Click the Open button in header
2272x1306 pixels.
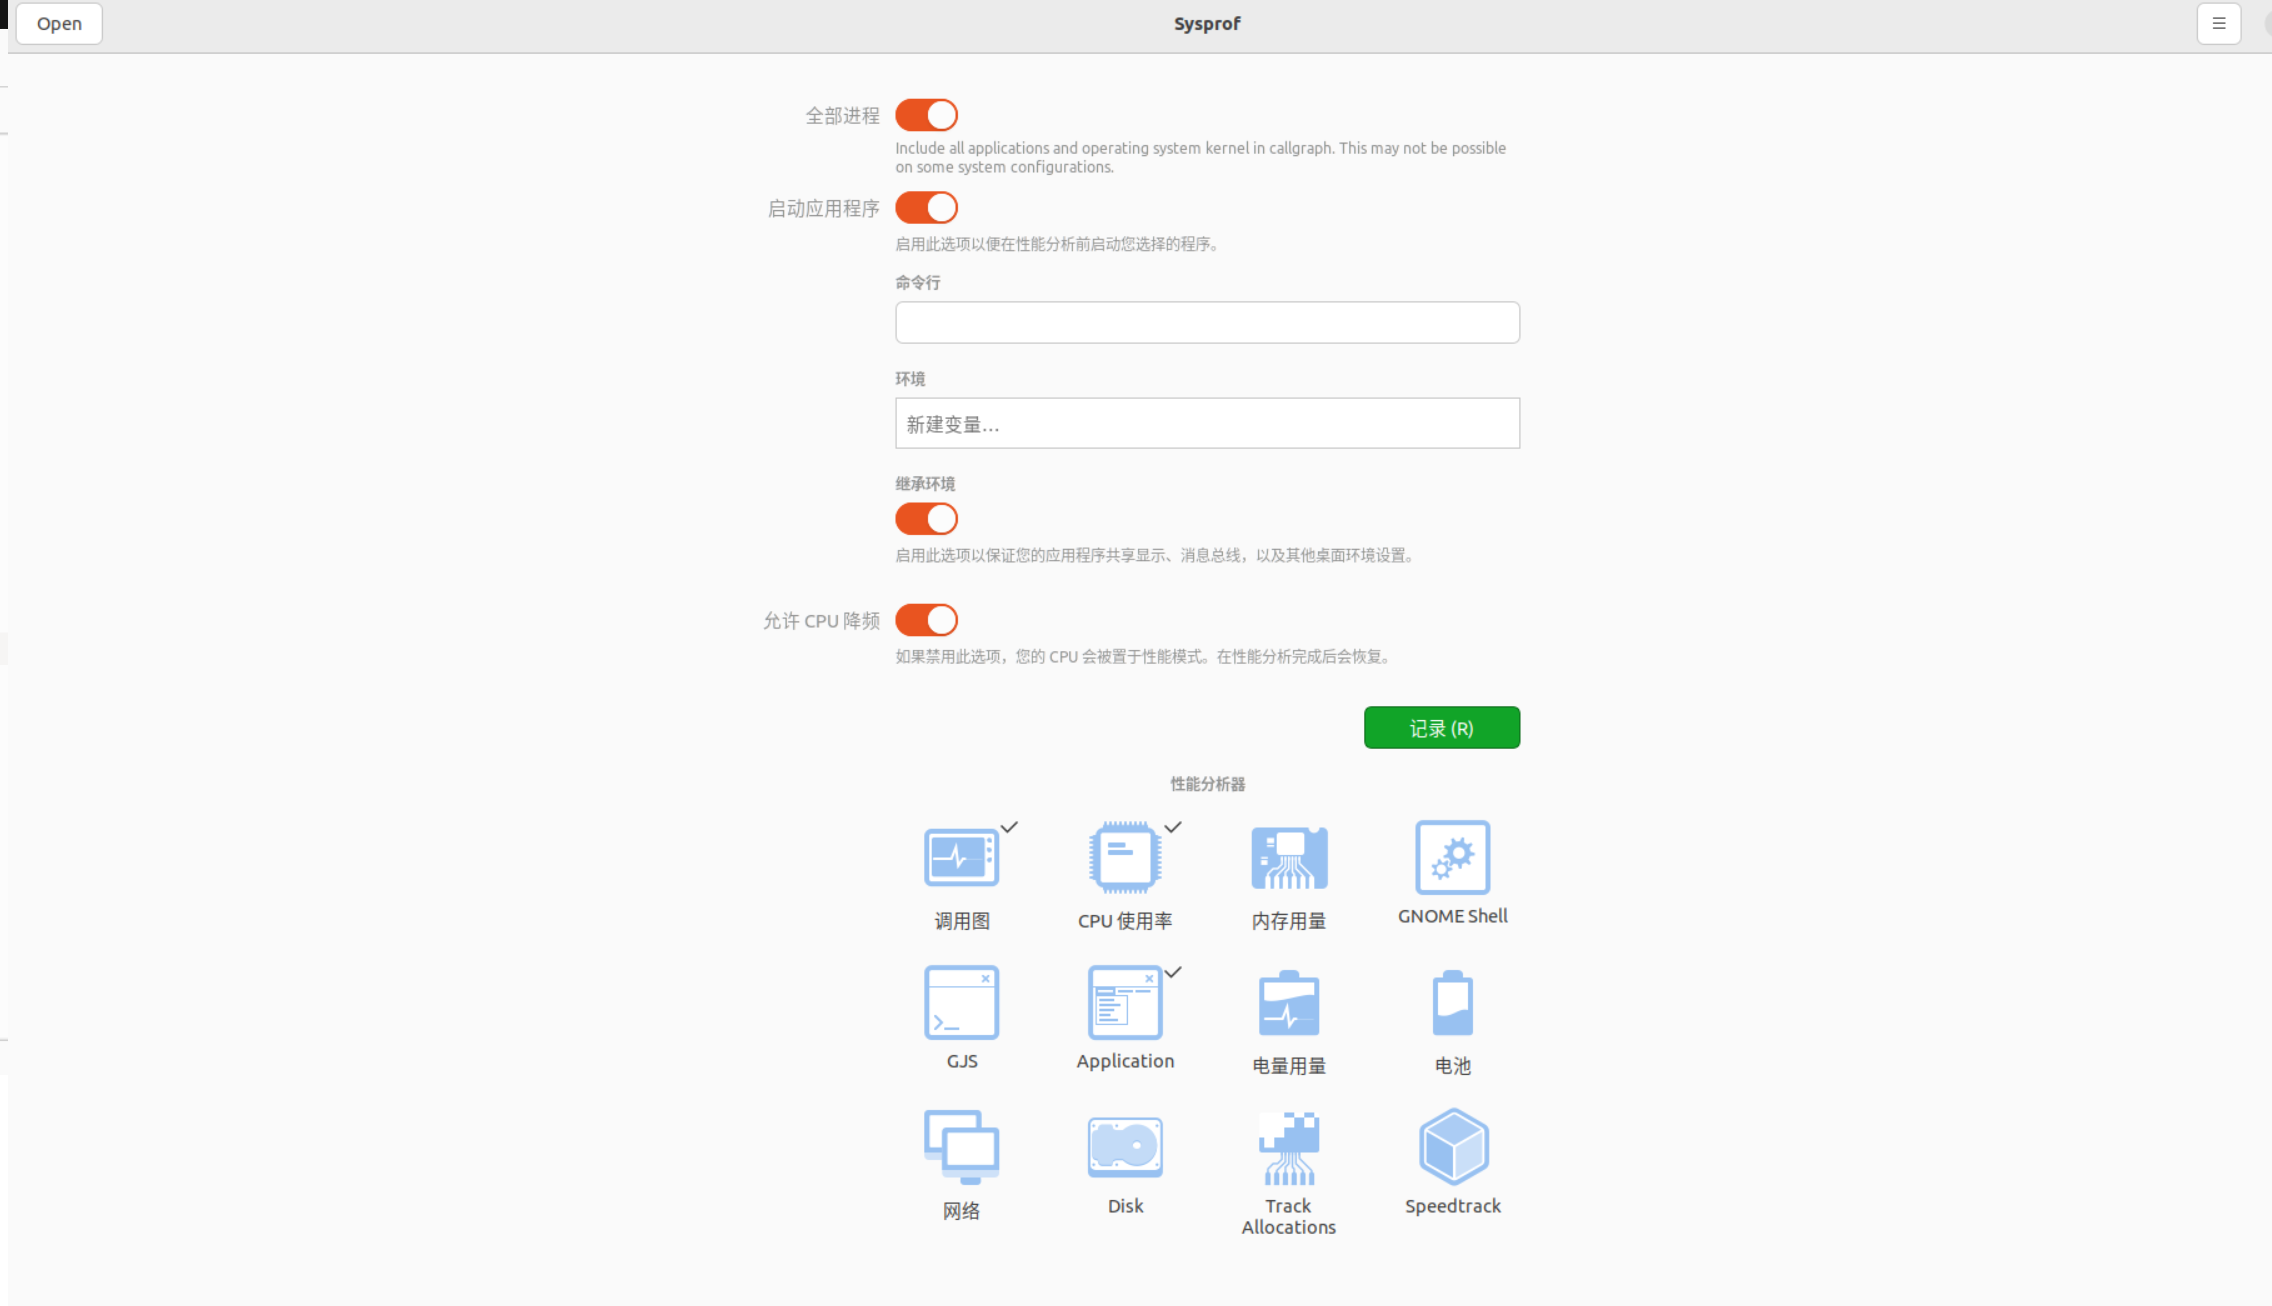[59, 23]
